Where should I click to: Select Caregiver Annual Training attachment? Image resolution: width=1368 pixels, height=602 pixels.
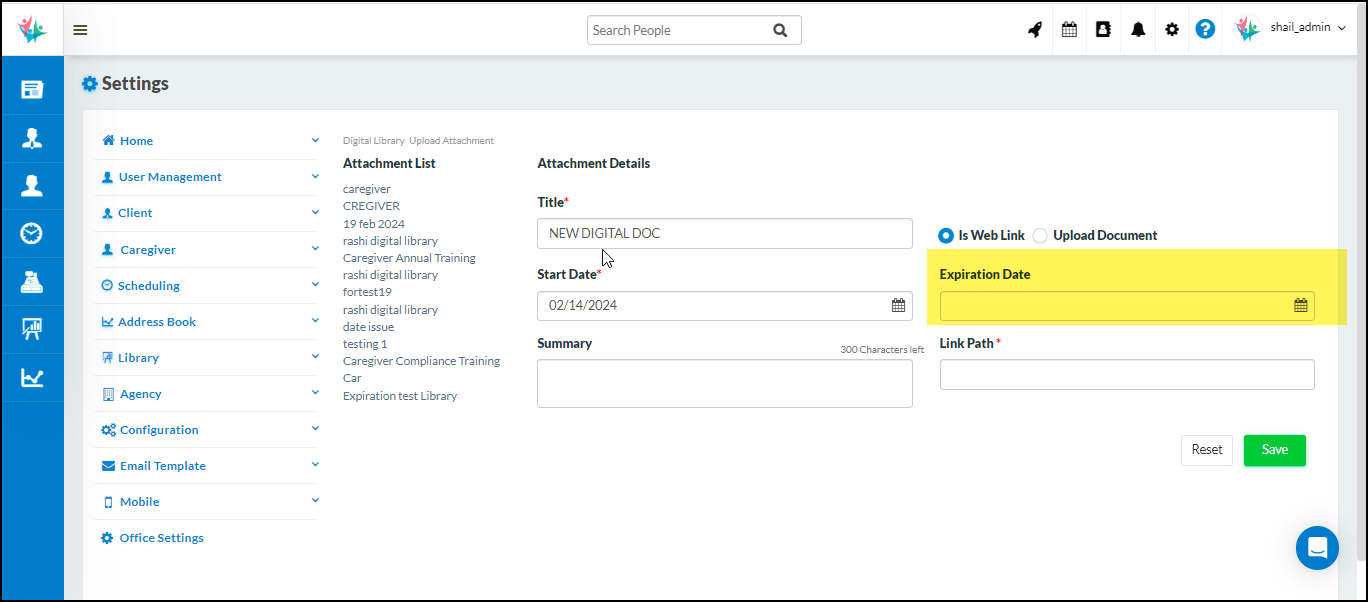pyautogui.click(x=409, y=258)
